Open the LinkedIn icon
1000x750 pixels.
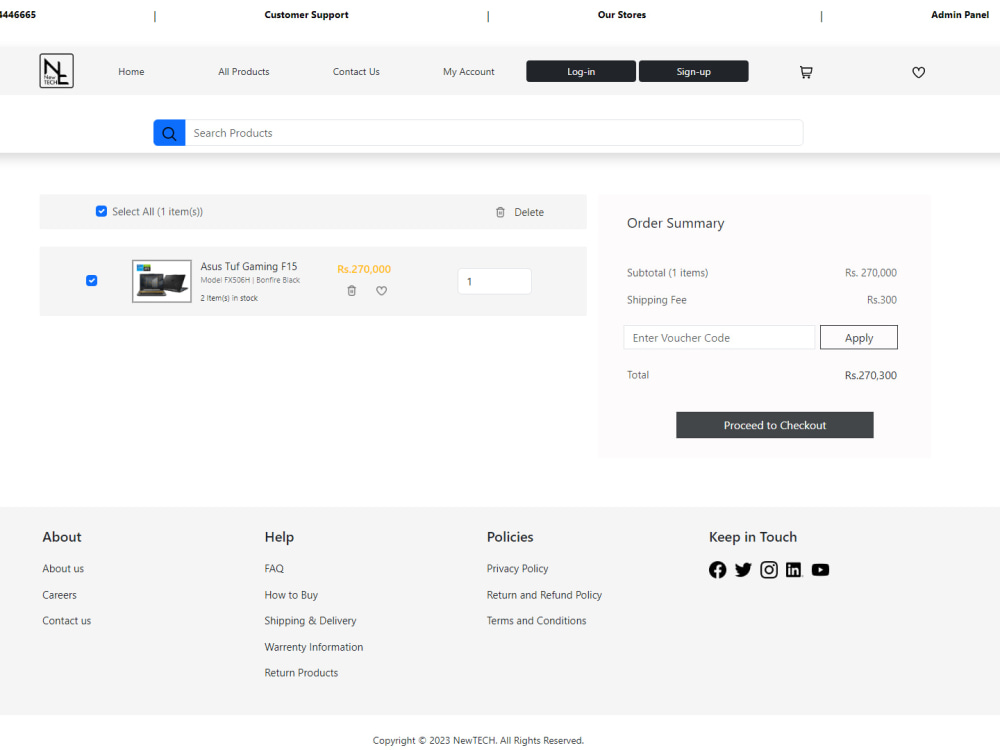(x=794, y=570)
